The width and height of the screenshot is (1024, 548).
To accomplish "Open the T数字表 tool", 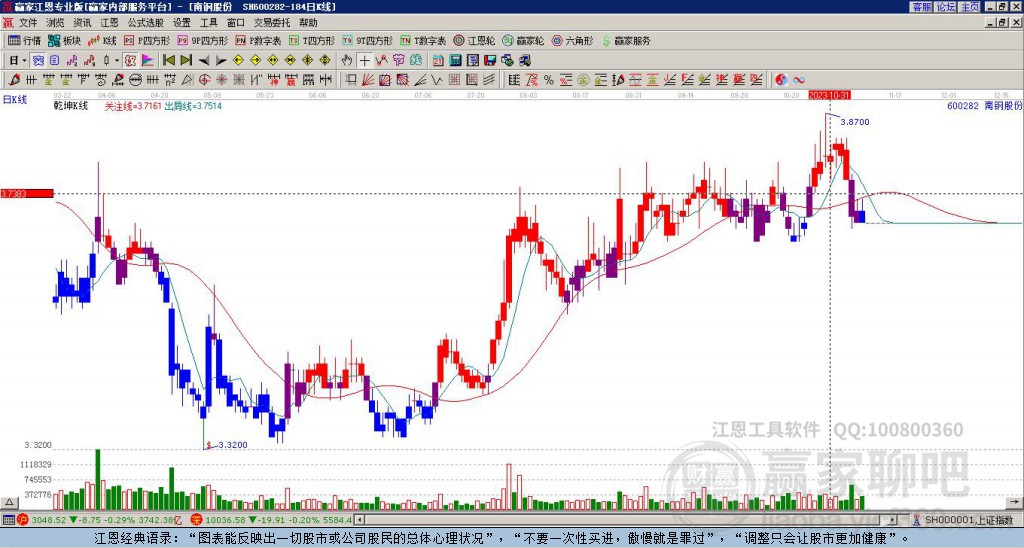I will click(x=423, y=41).
